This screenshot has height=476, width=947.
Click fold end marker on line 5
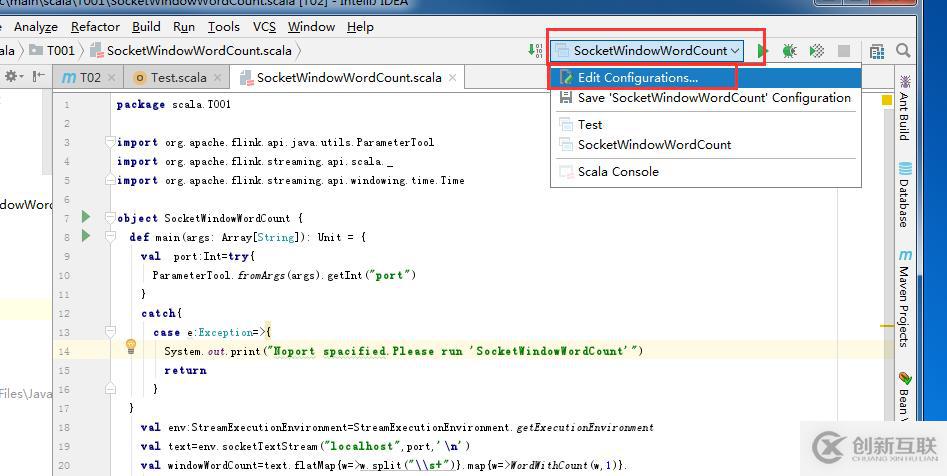tap(110, 180)
